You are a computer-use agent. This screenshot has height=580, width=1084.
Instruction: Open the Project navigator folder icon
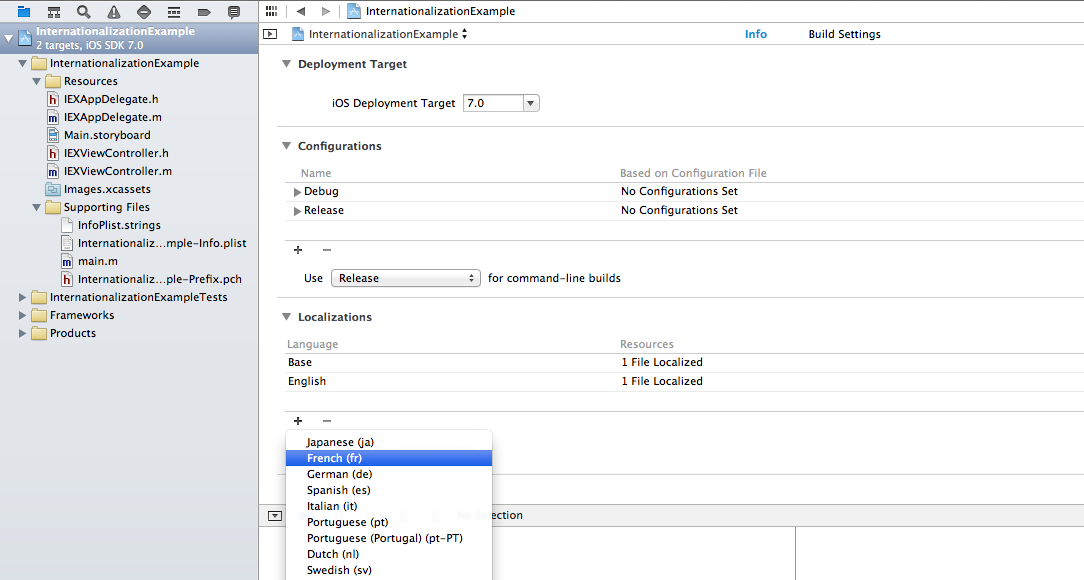click(24, 11)
